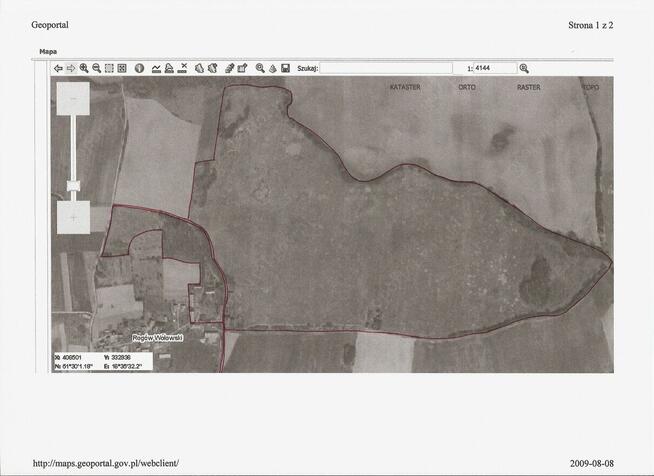Viewport: 654px width, 476px height.
Task: Select the zoom in magnifier tool
Action: pyautogui.click(x=84, y=68)
